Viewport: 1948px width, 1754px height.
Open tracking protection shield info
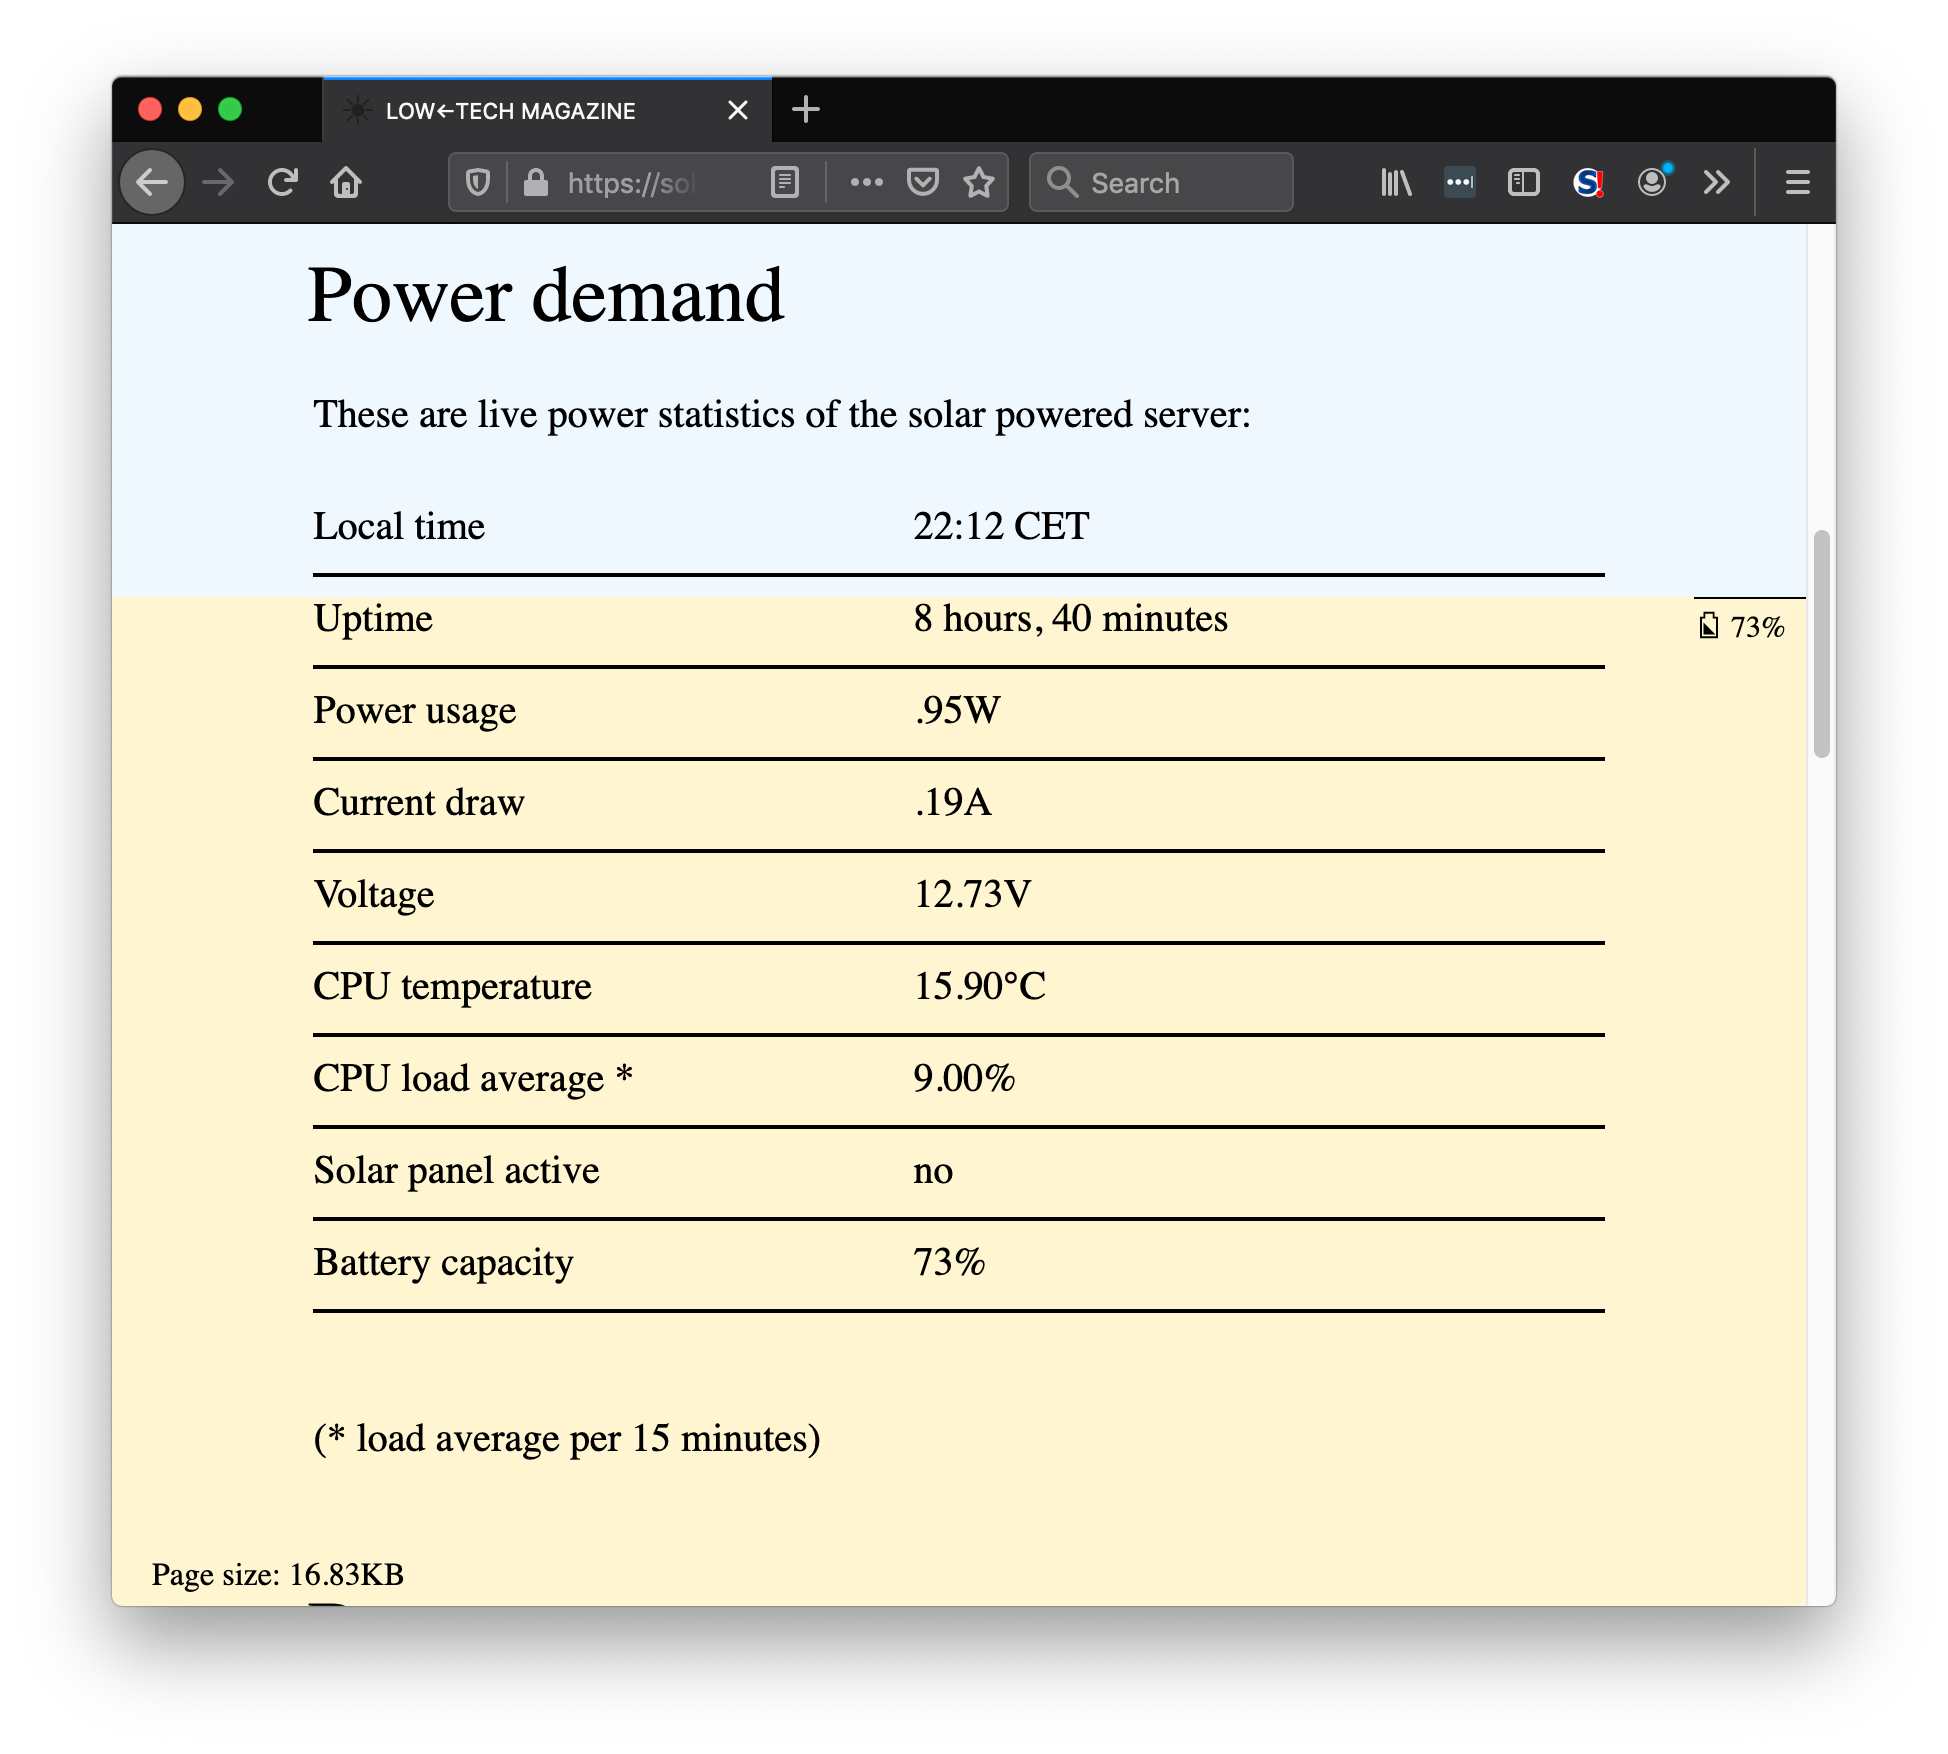(478, 183)
